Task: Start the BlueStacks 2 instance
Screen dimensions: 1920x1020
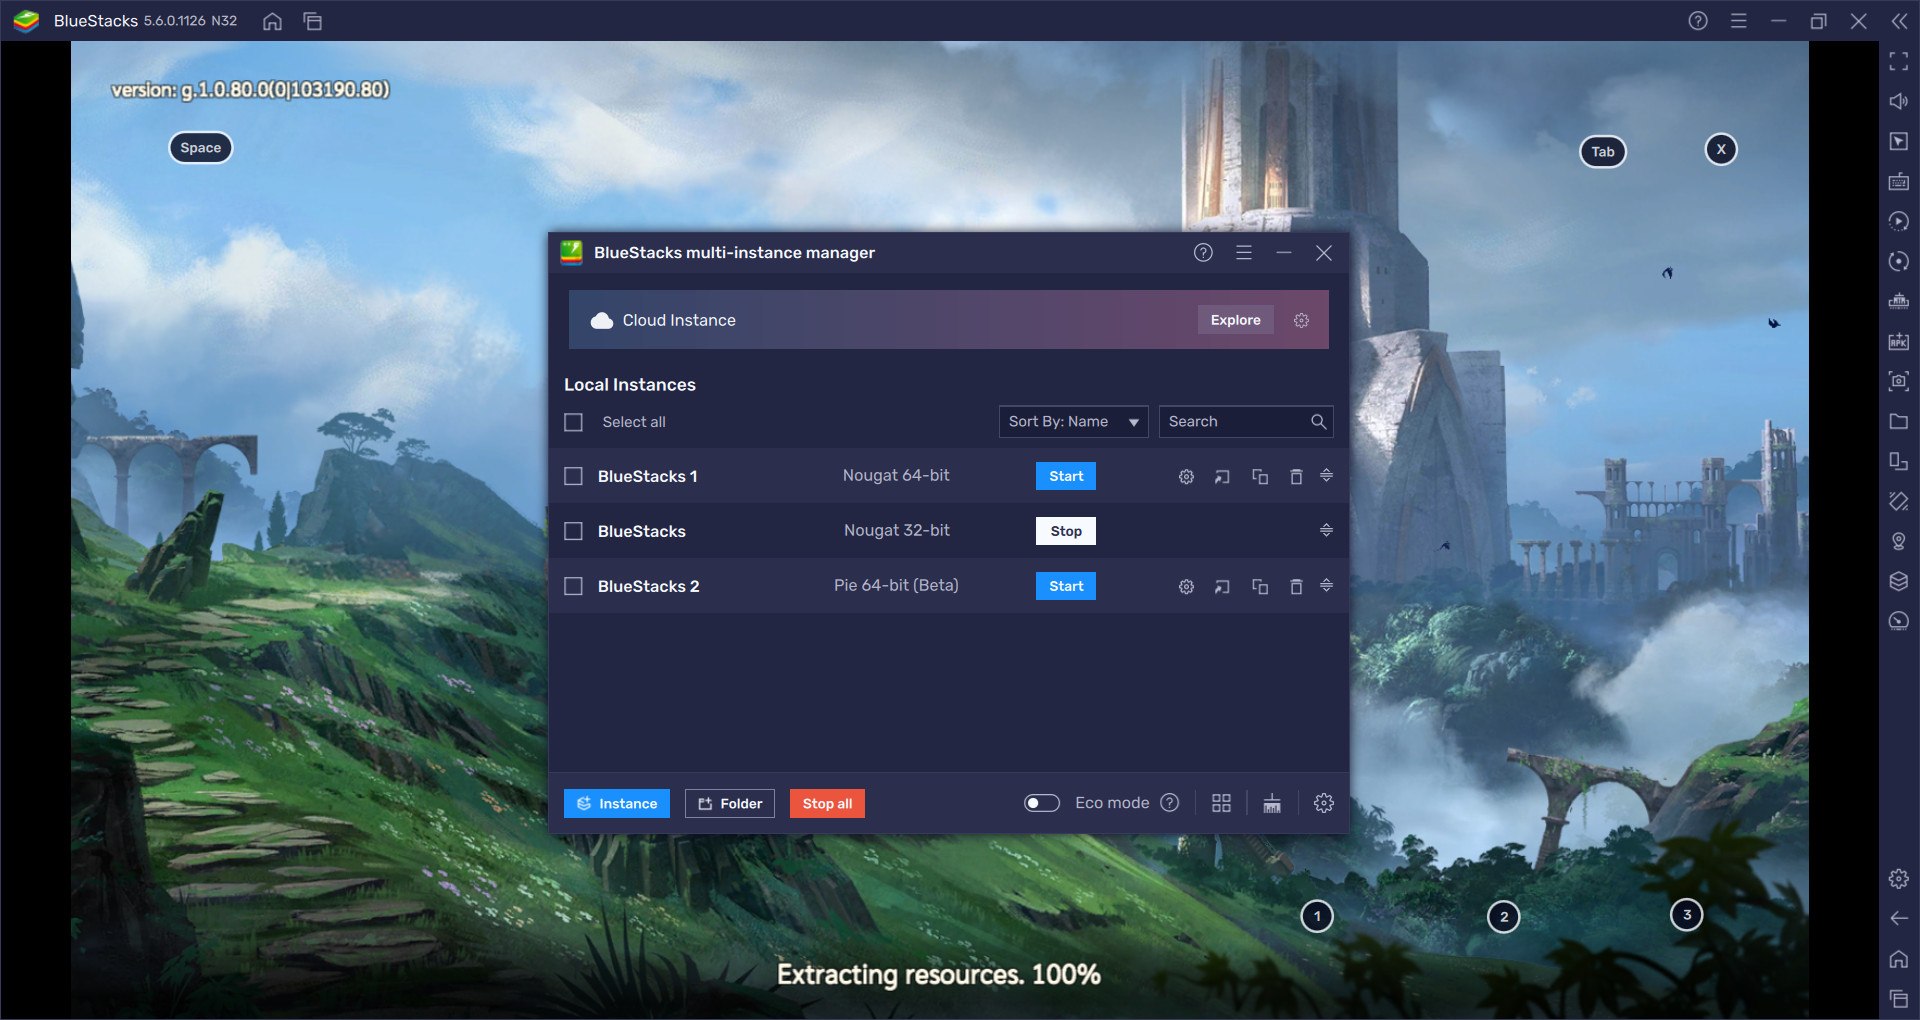Action: point(1066,586)
